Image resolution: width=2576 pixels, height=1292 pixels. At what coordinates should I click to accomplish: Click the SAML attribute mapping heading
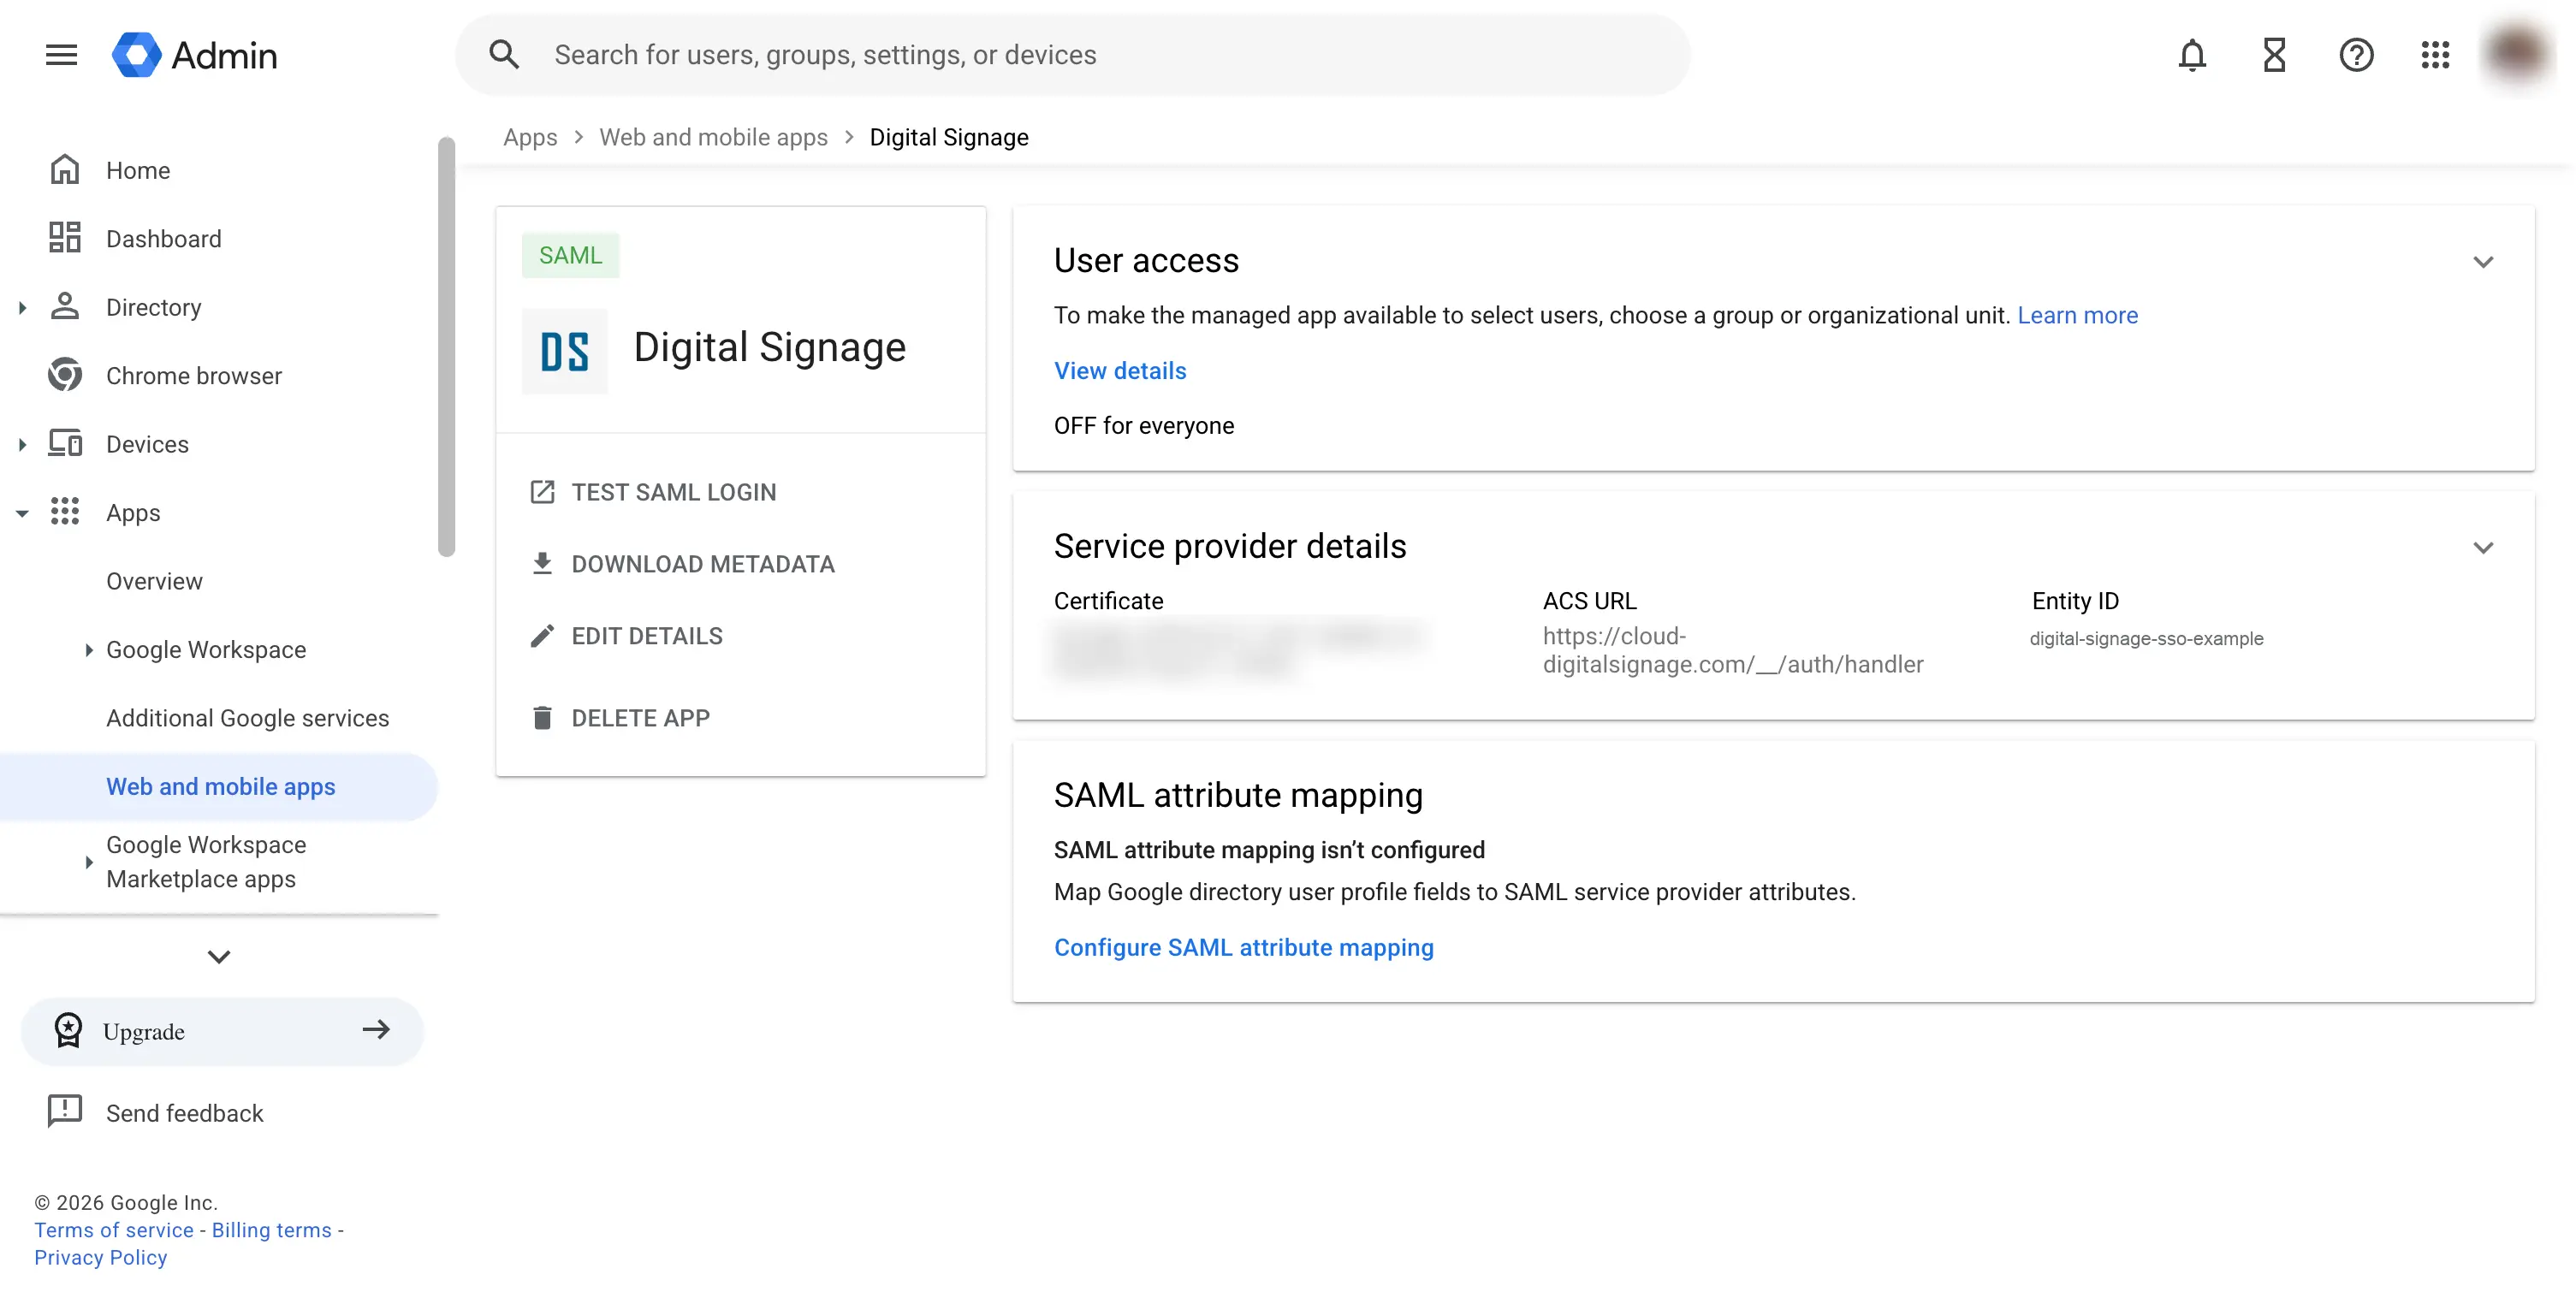(x=1238, y=795)
